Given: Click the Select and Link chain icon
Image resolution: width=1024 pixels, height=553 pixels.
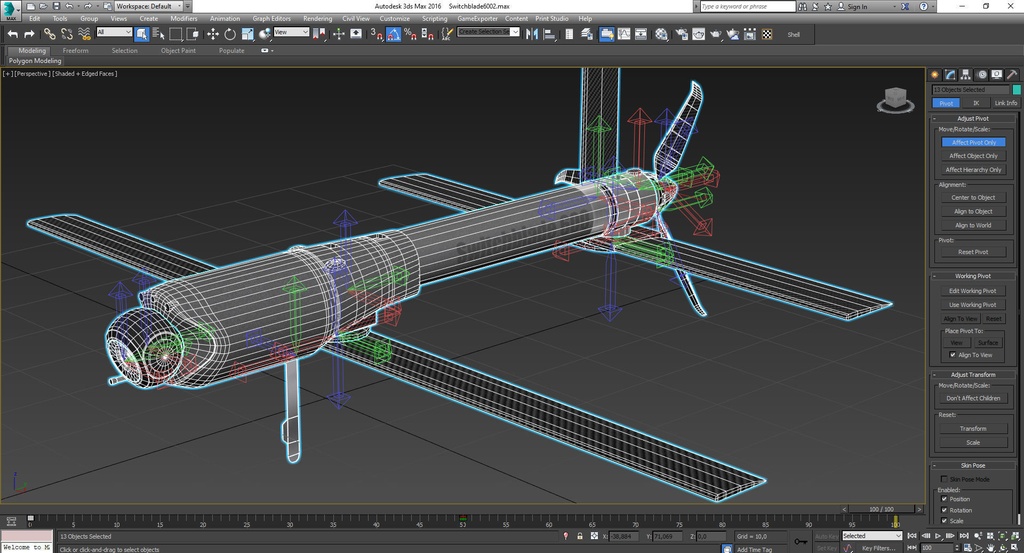Looking at the screenshot, I should [49, 34].
